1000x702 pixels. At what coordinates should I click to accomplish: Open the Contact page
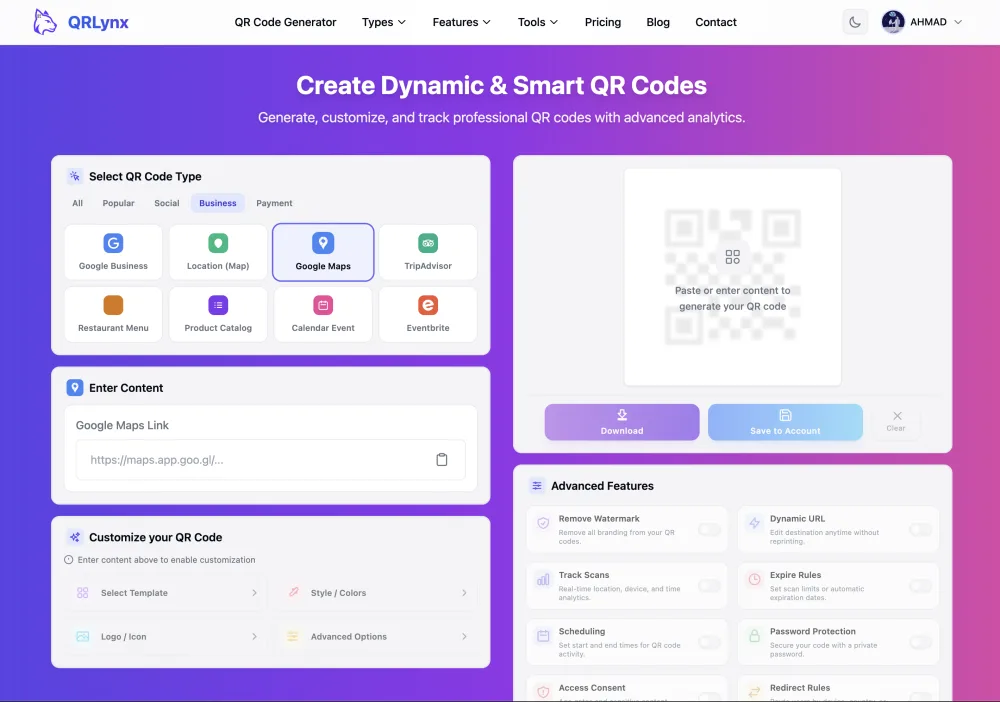716,22
